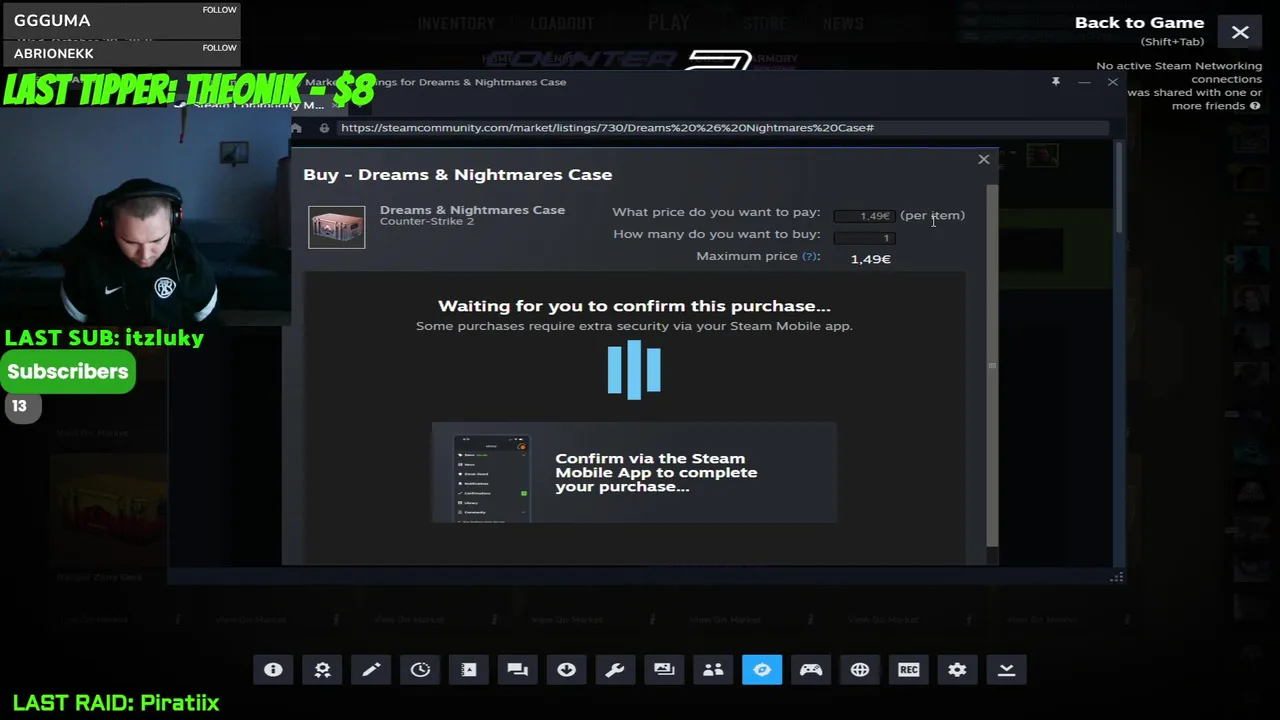This screenshot has width=1280, height=720.
Task: Click the help icon after 'more friends' text
Action: 1255,106
